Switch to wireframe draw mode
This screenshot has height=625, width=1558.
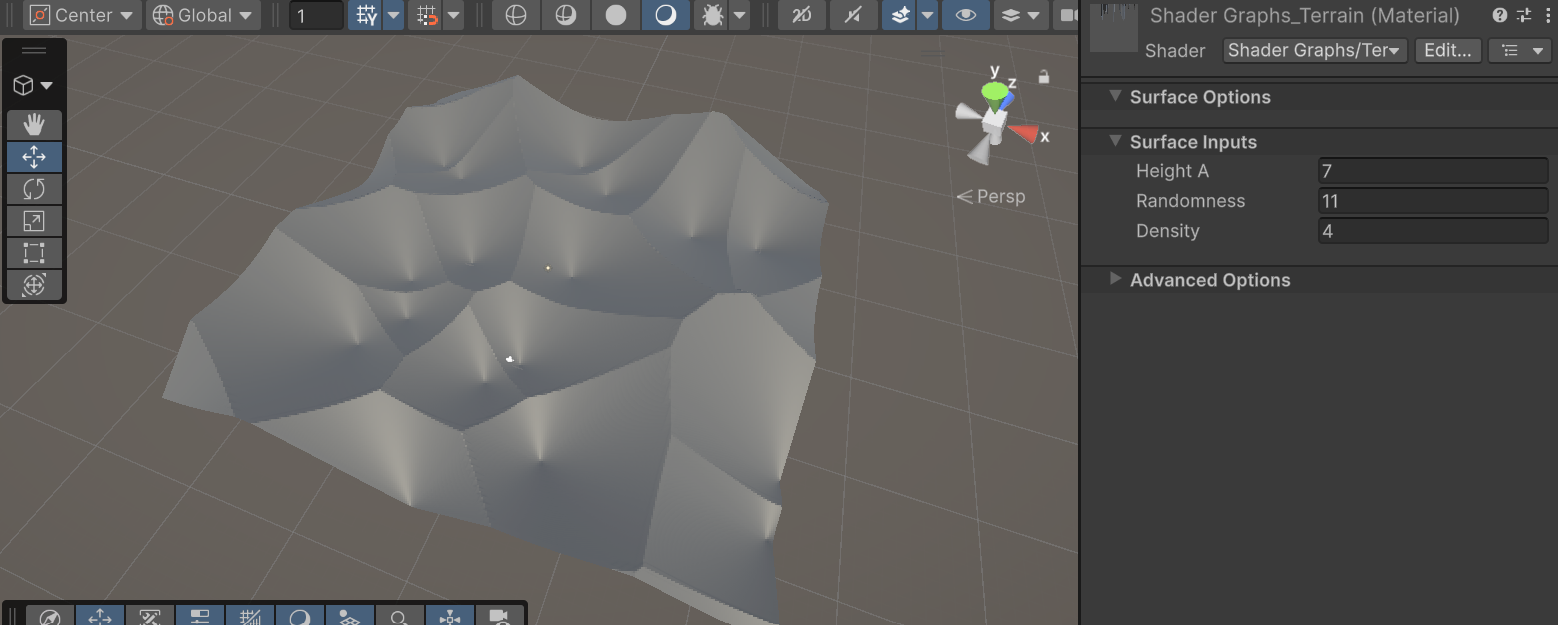[516, 15]
